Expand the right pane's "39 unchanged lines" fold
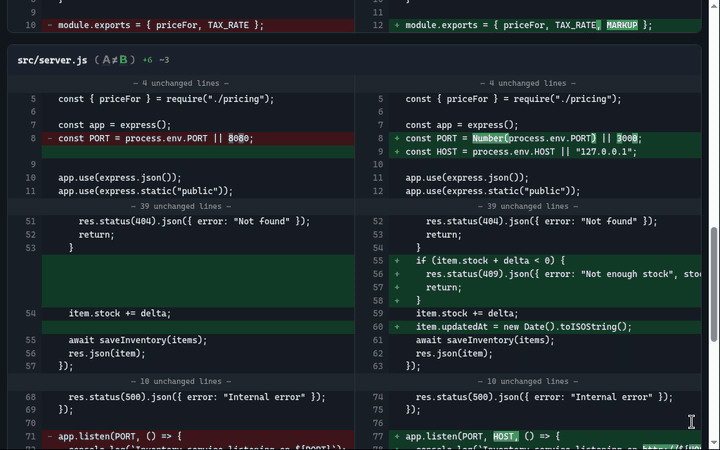The image size is (720, 450). [x=528, y=206]
